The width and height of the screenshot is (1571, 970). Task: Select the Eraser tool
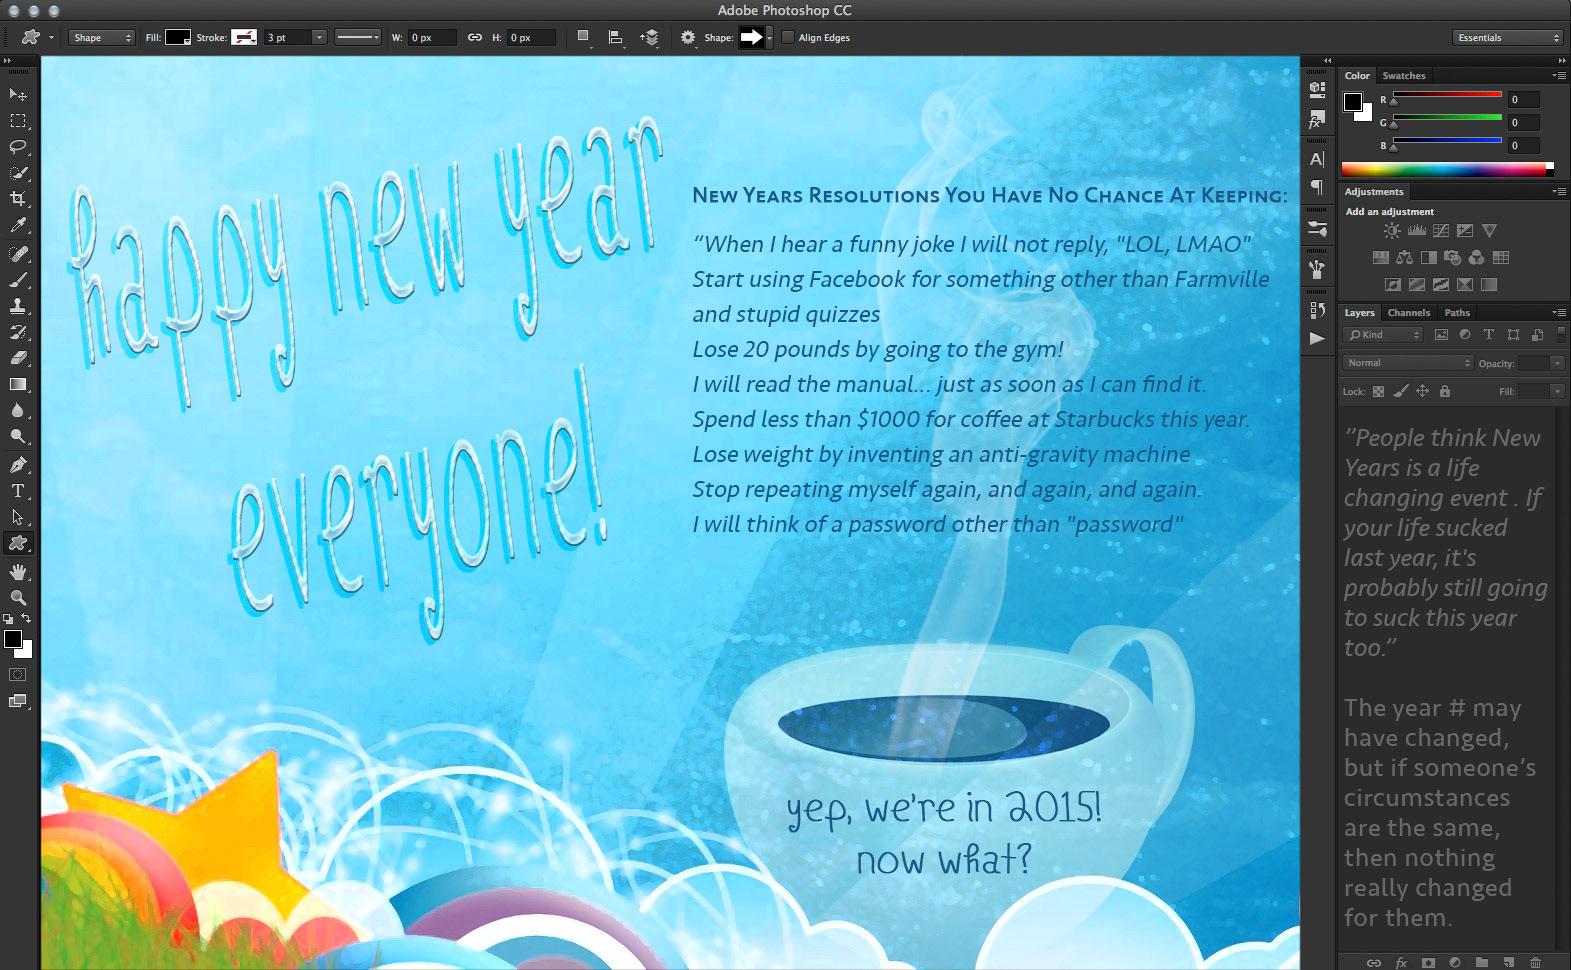18,358
